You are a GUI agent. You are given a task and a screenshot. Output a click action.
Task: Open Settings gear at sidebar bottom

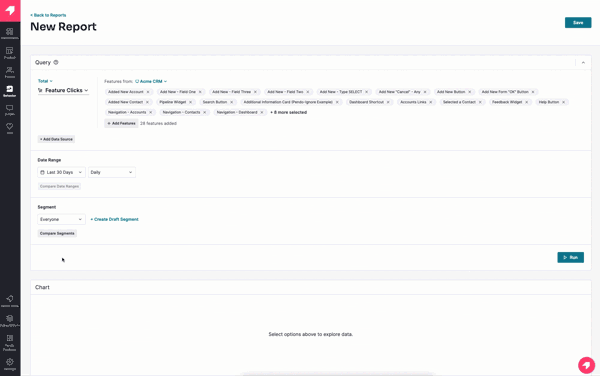(x=10, y=364)
